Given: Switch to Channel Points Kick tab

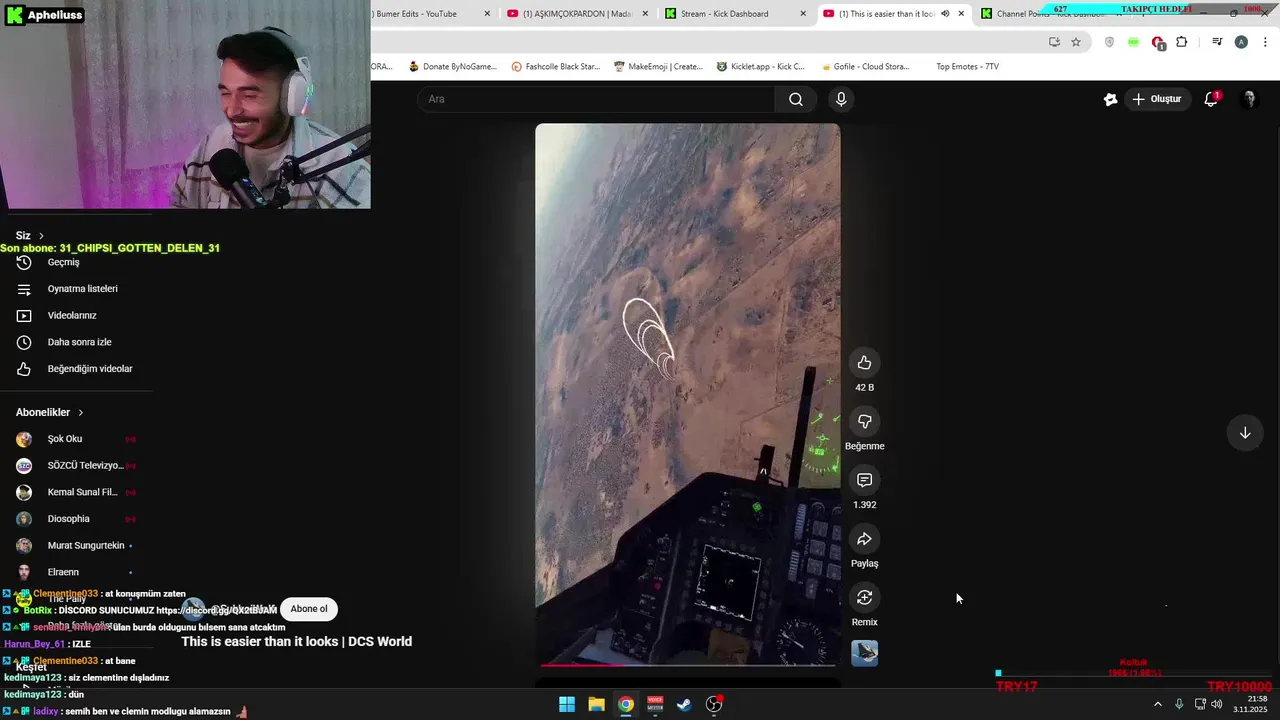Looking at the screenshot, I should [x=1050, y=14].
